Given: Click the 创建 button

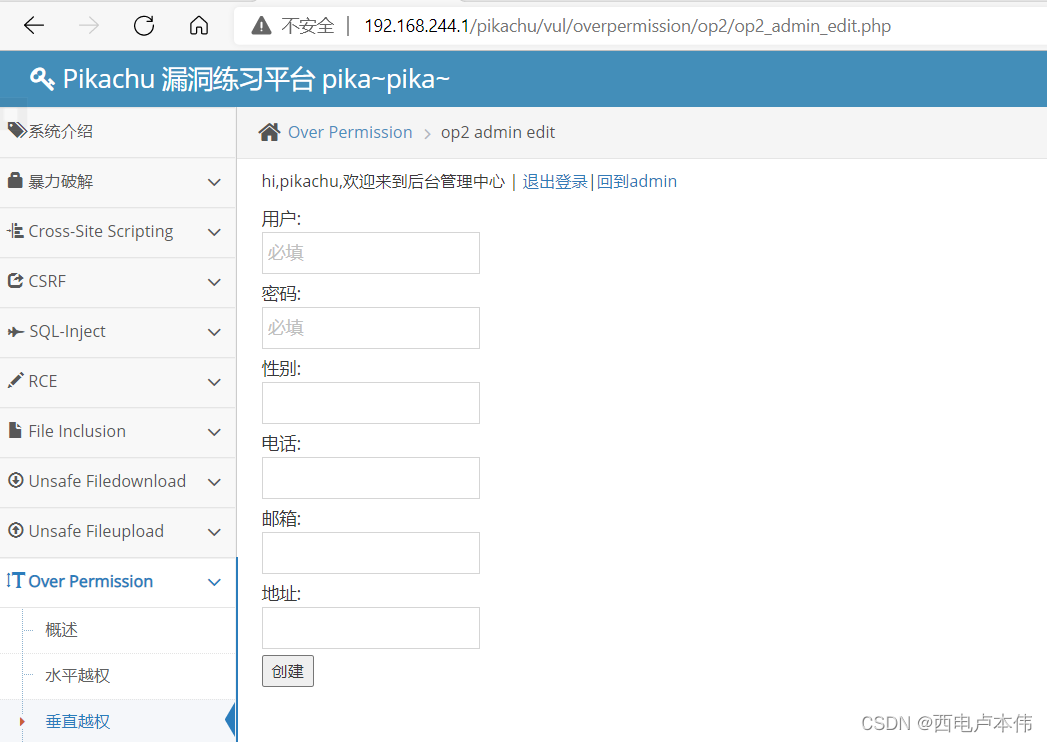Looking at the screenshot, I should (288, 671).
